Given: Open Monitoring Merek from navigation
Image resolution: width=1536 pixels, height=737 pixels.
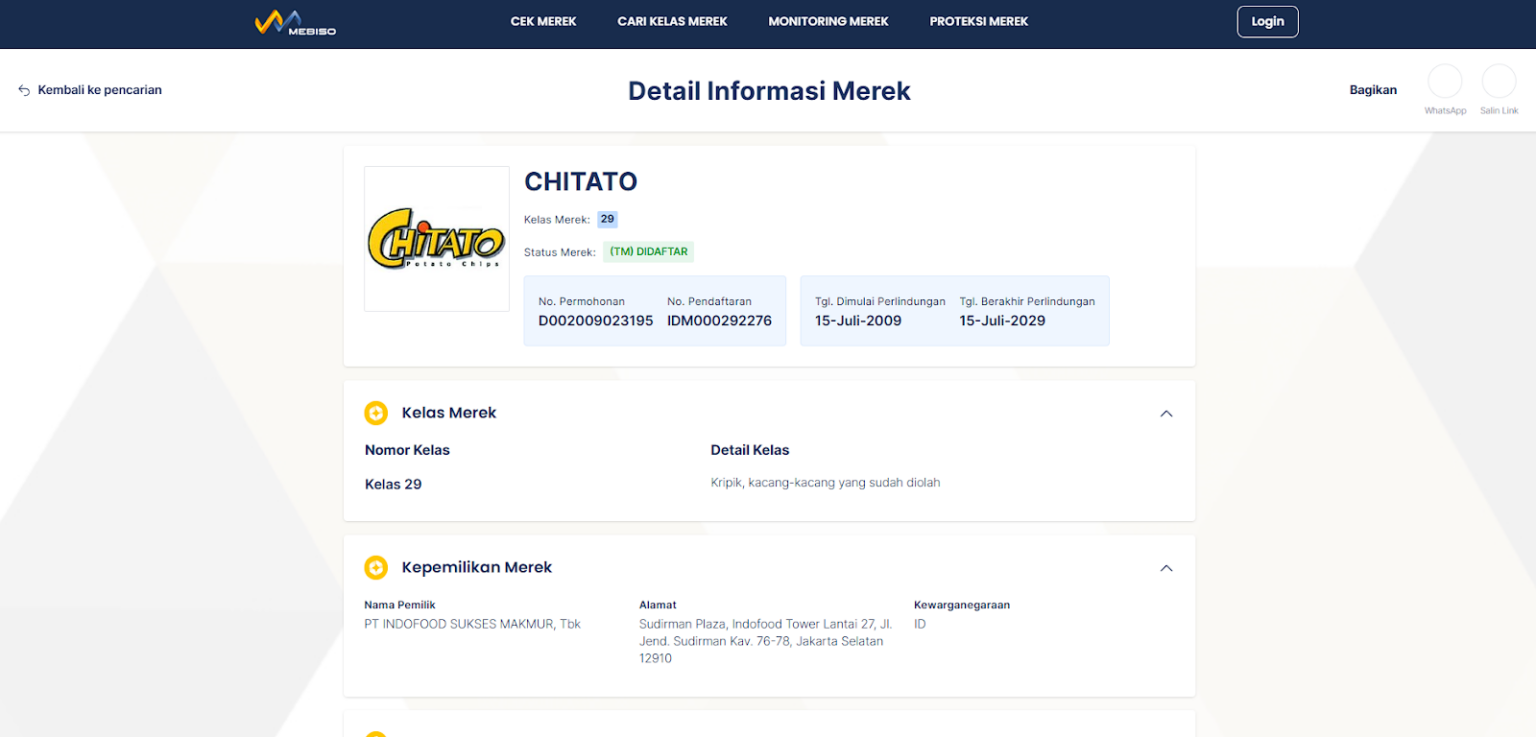Looking at the screenshot, I should tap(828, 22).
